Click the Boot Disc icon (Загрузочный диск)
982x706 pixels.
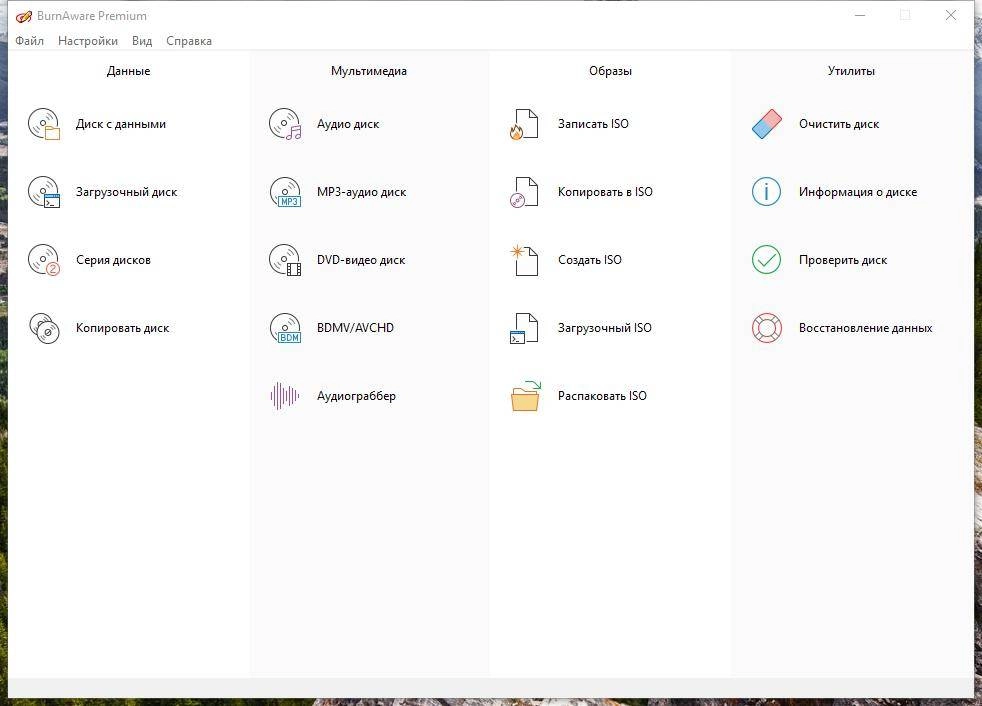[x=44, y=192]
